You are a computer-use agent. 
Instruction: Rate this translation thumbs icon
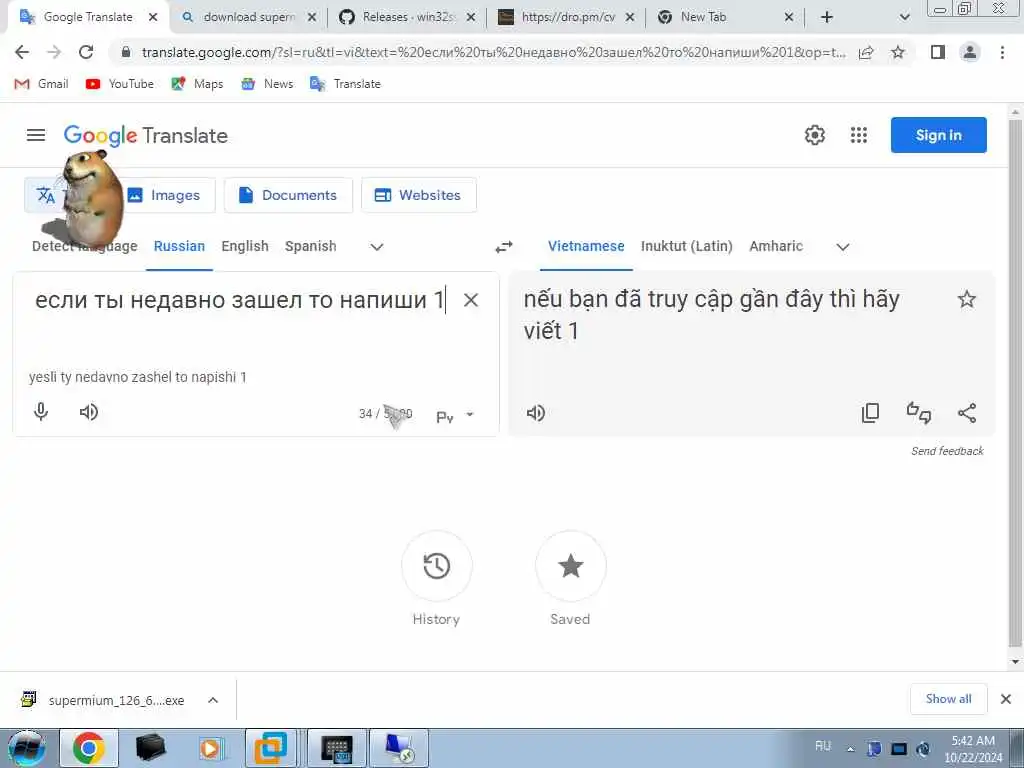pyautogui.click(x=919, y=413)
